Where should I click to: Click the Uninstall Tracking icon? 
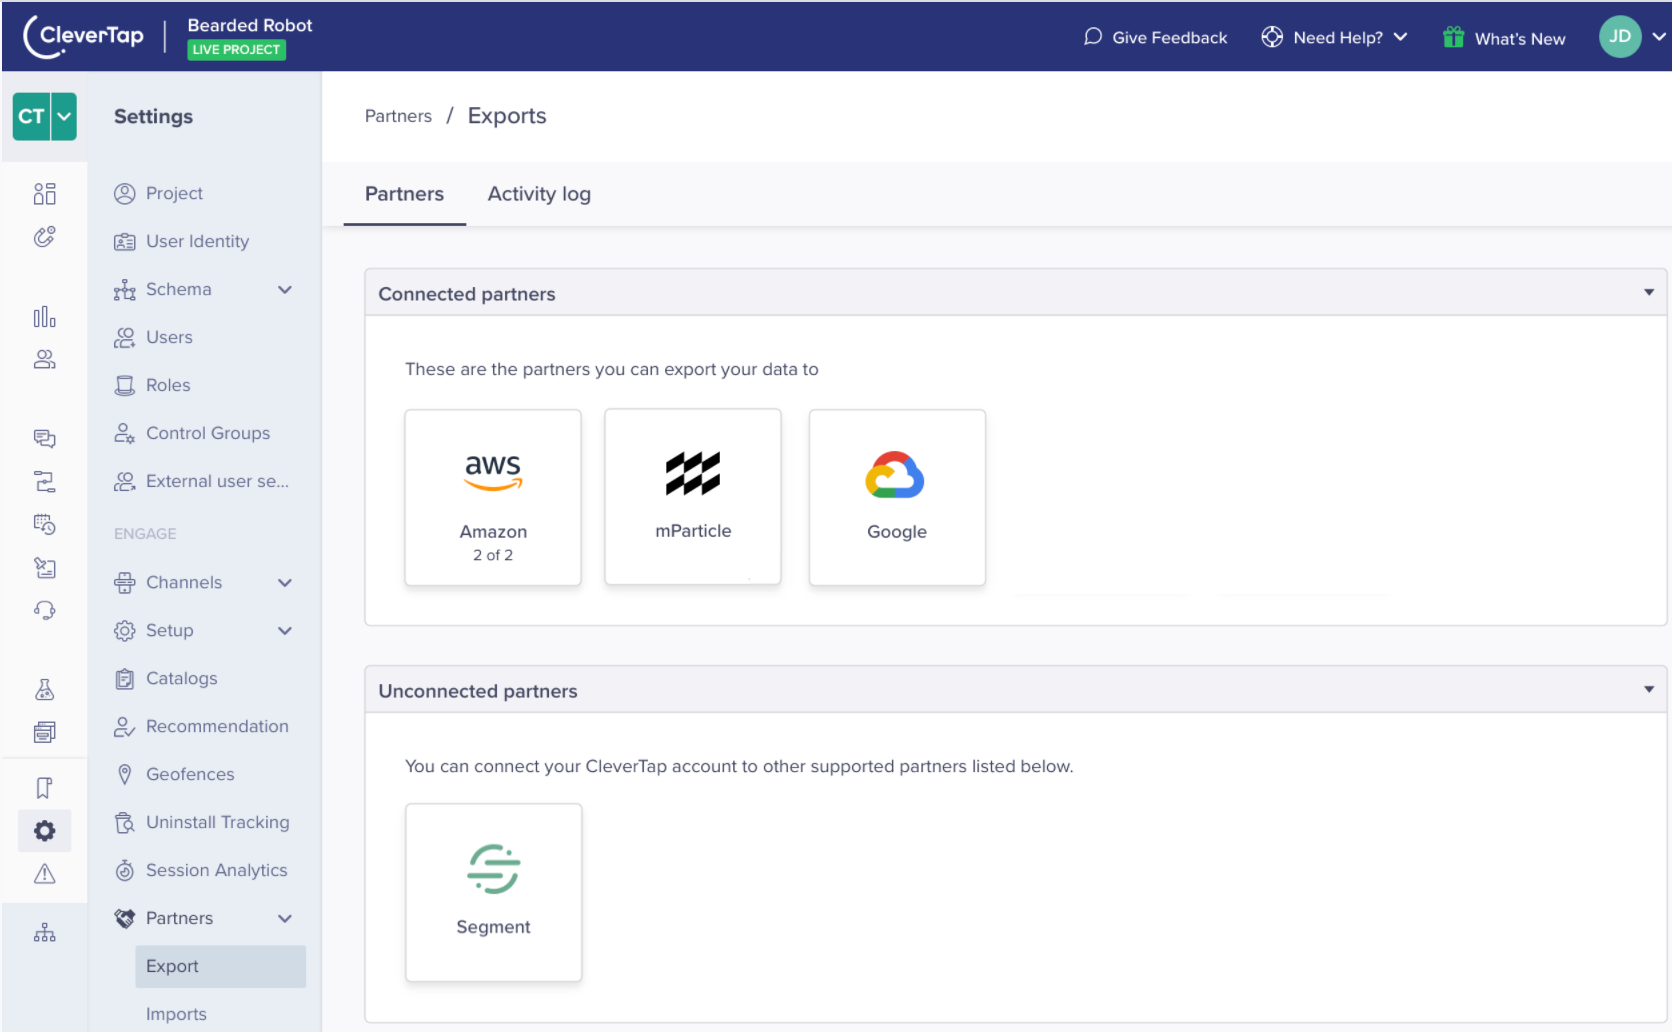point(125,823)
